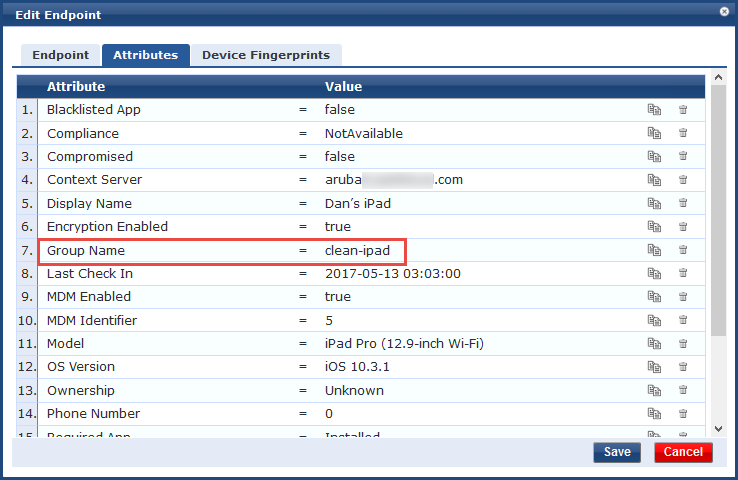The image size is (738, 480).
Task: Copy the Blacklisted App attribute row
Action: 654,110
